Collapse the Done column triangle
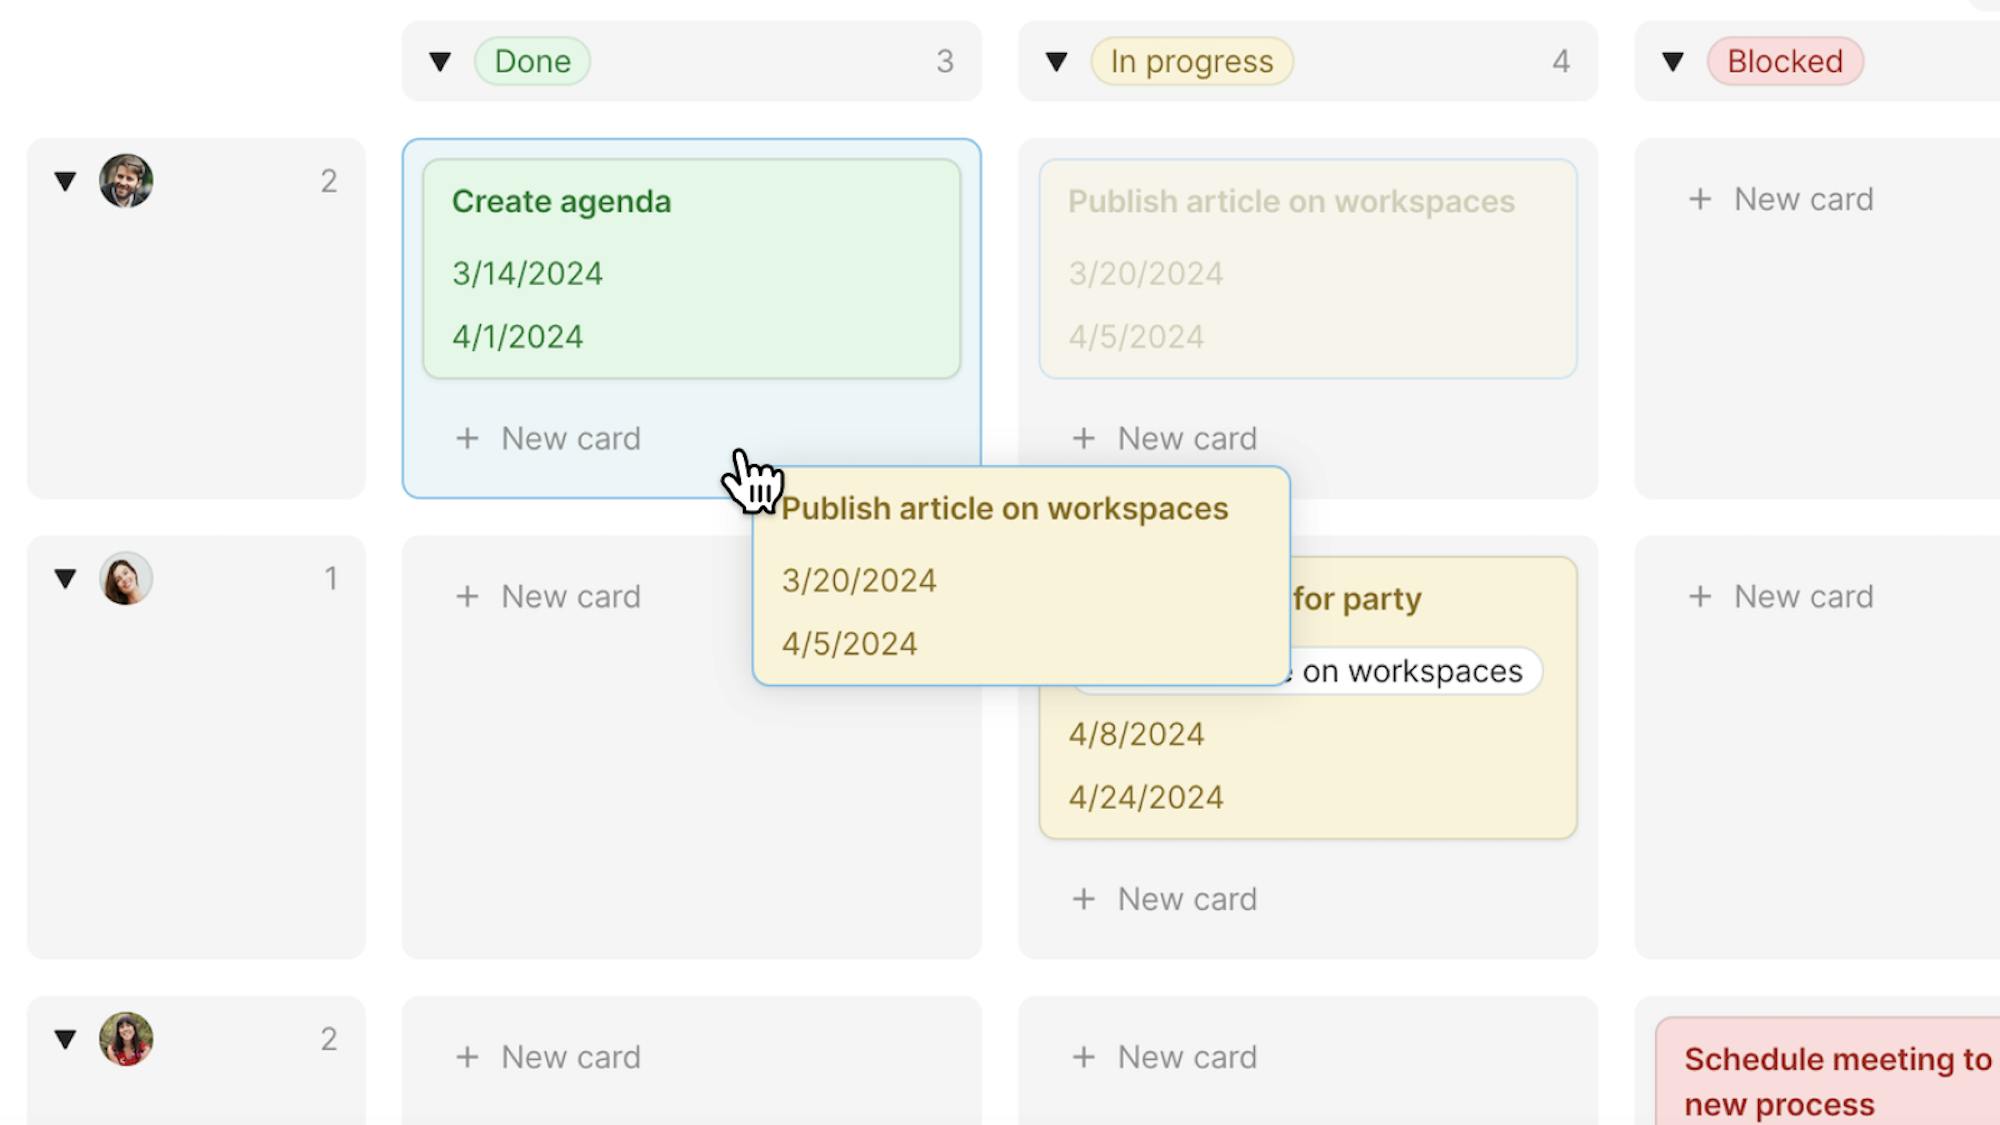 (x=440, y=62)
